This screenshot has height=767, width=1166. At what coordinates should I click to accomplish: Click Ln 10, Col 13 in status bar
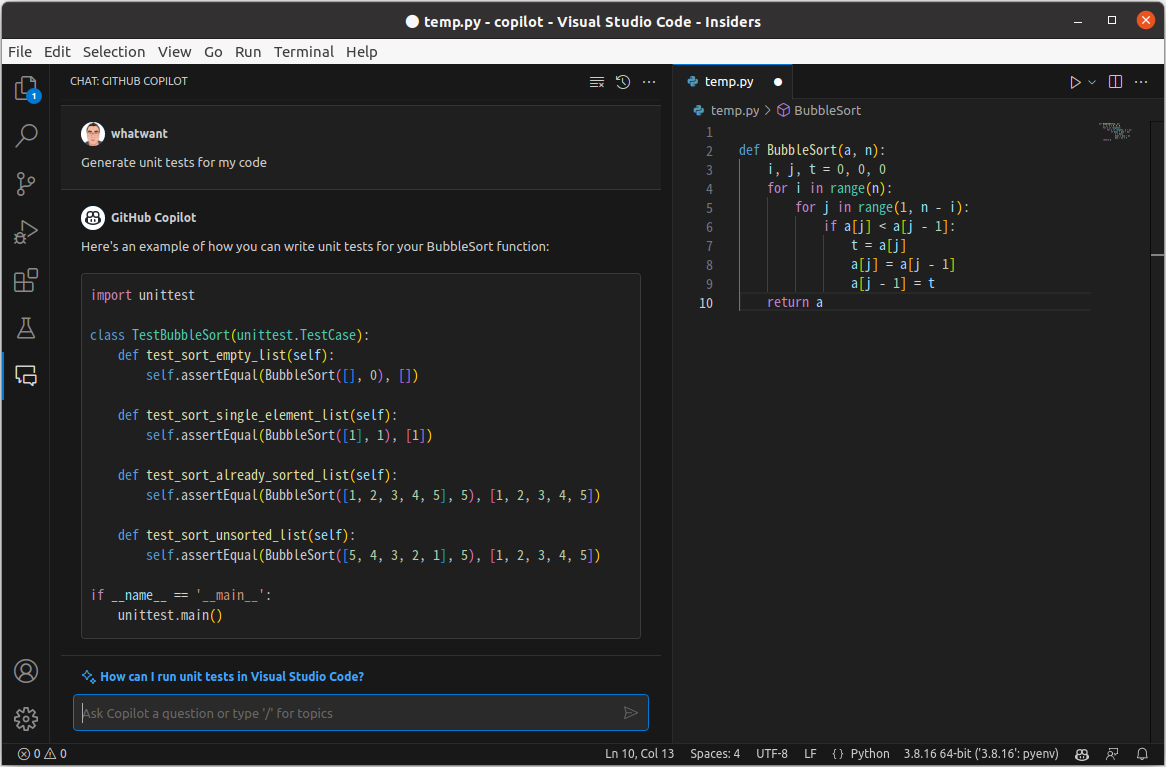coord(640,754)
